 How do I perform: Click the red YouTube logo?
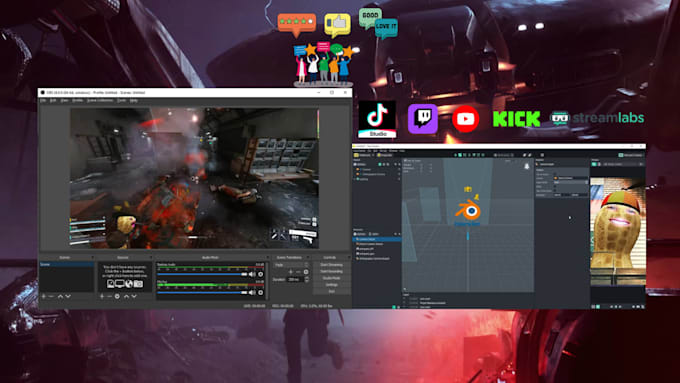coord(465,118)
